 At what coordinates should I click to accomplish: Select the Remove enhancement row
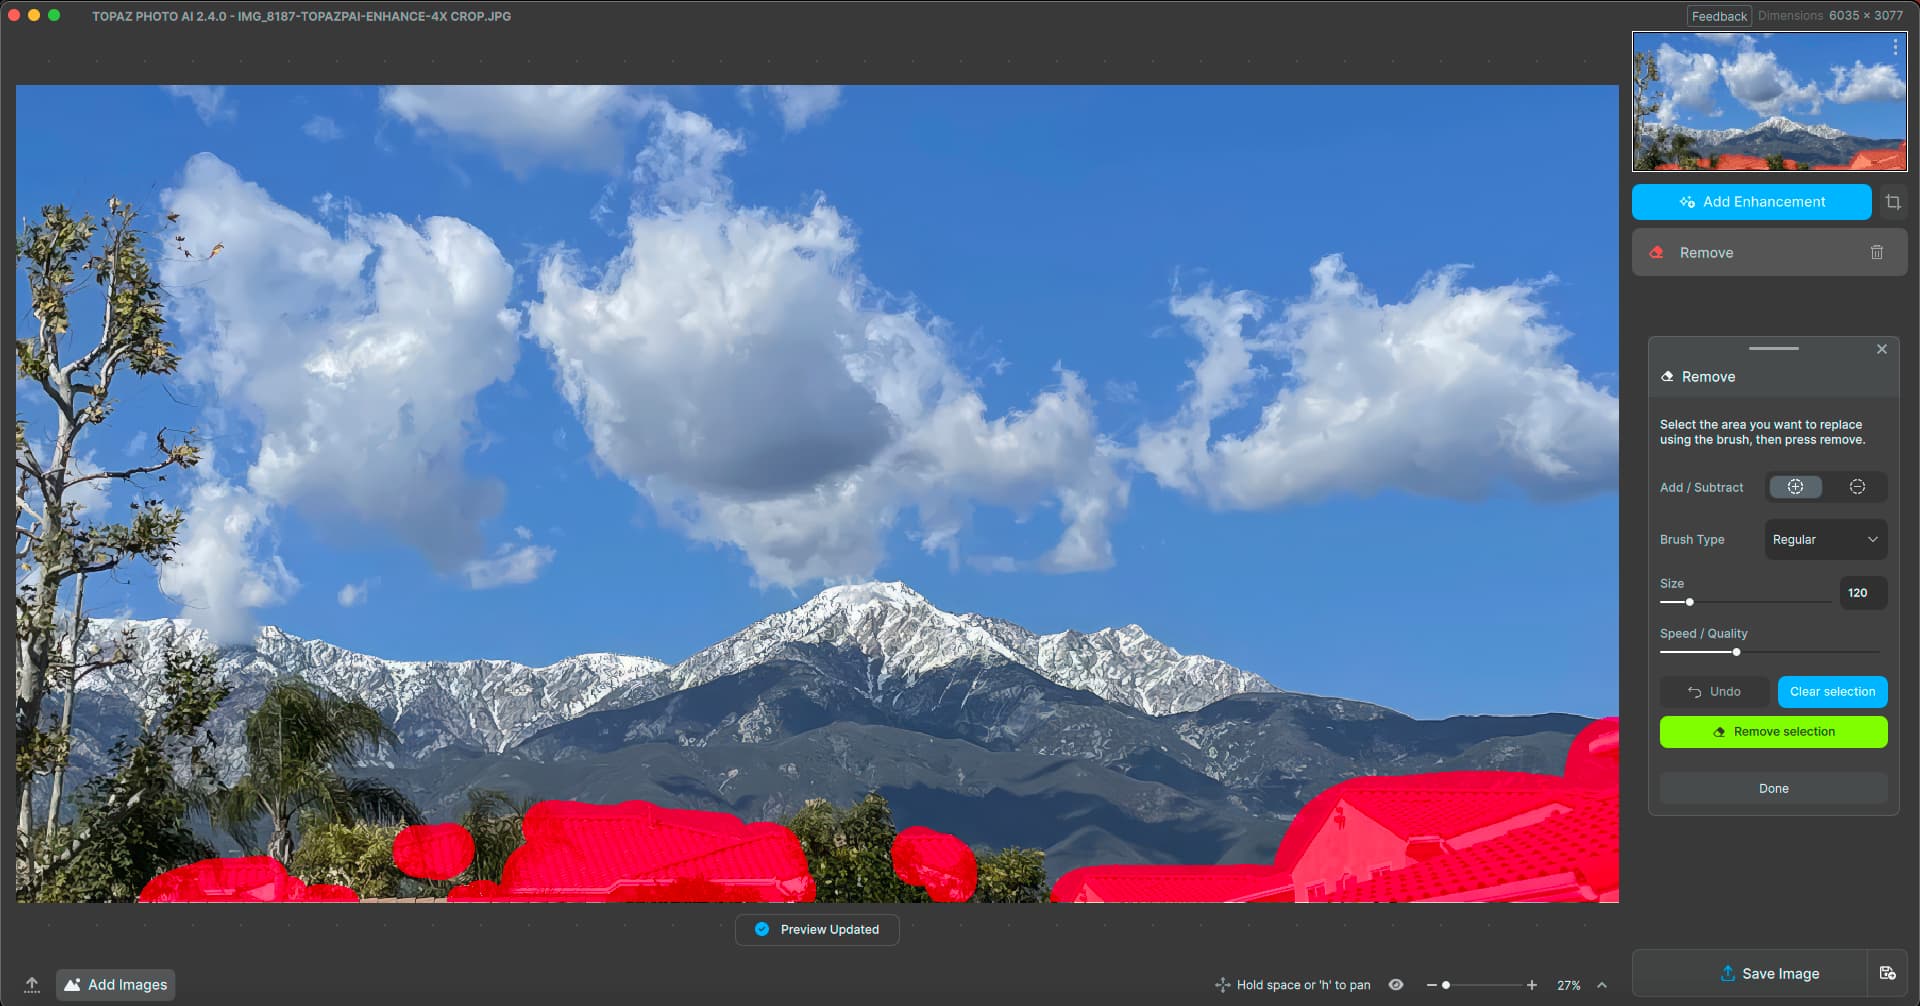(1750, 253)
